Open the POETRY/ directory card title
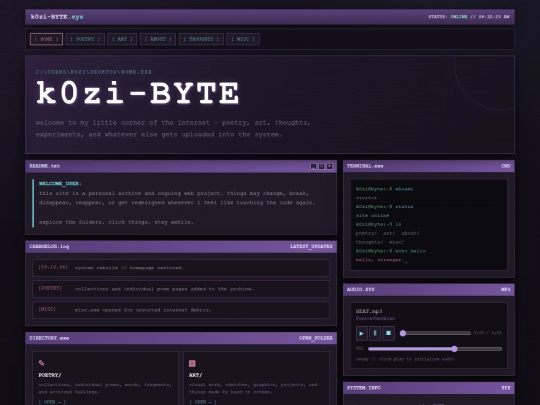This screenshot has width=540, height=405. click(50, 375)
